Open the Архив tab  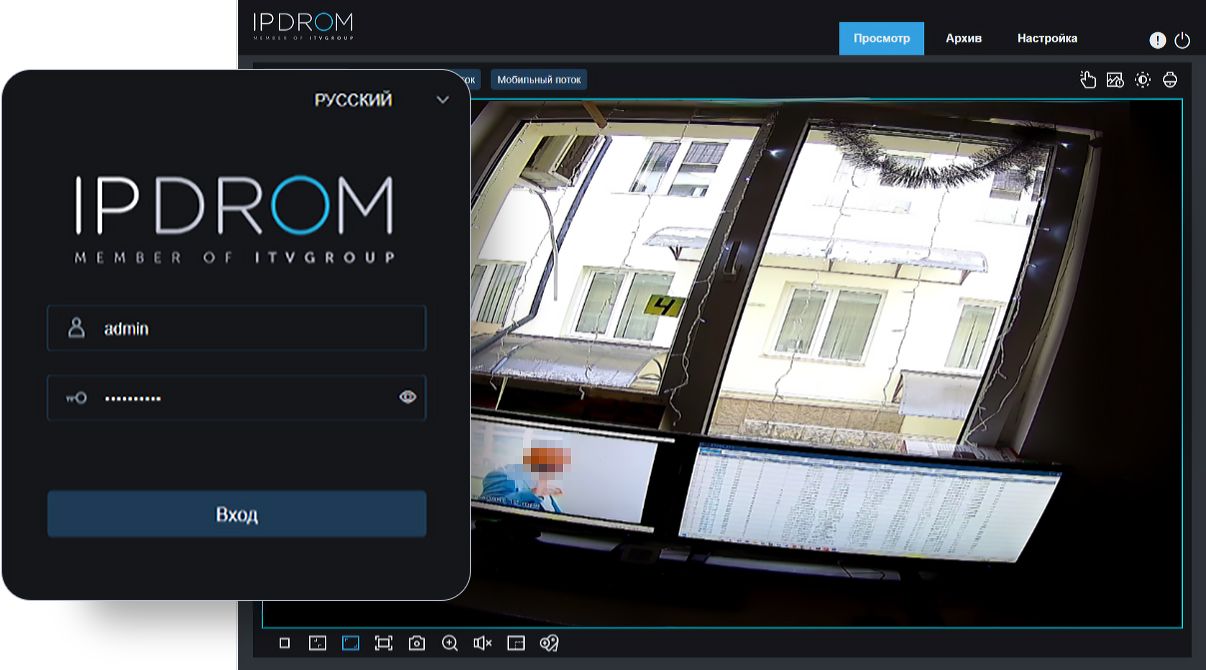pyautogui.click(x=964, y=38)
